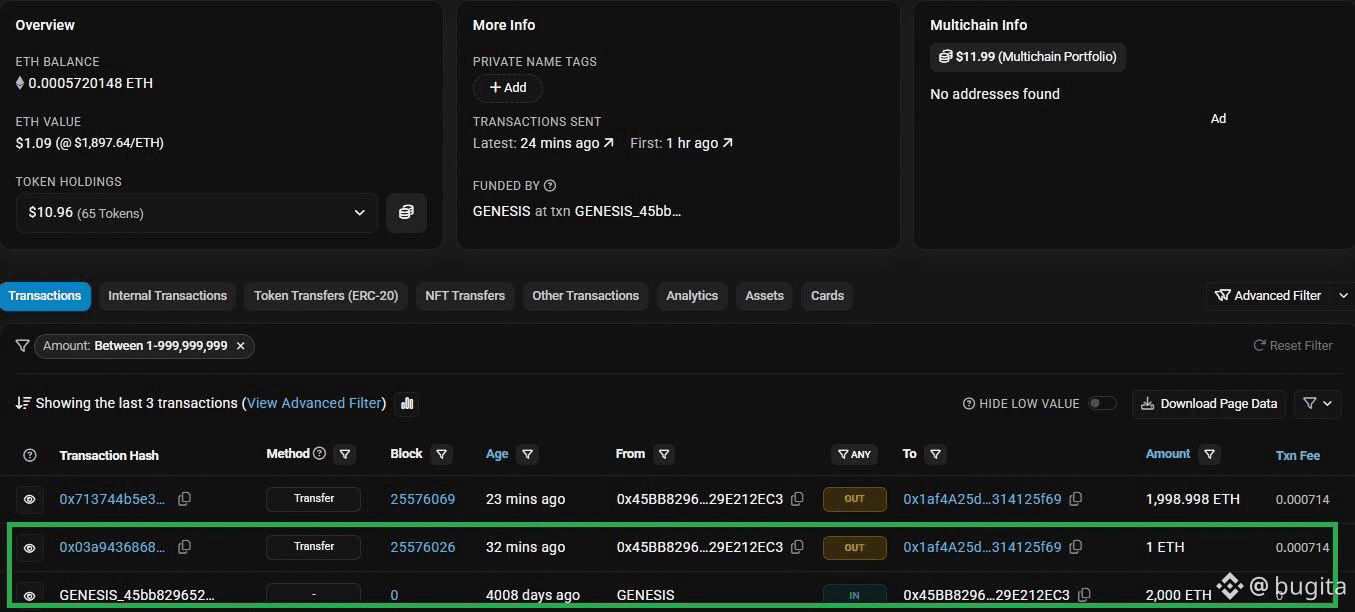Viewport: 1355px width, 612px height.
Task: Remove the Amount Between filter chip
Action: [x=240, y=346]
